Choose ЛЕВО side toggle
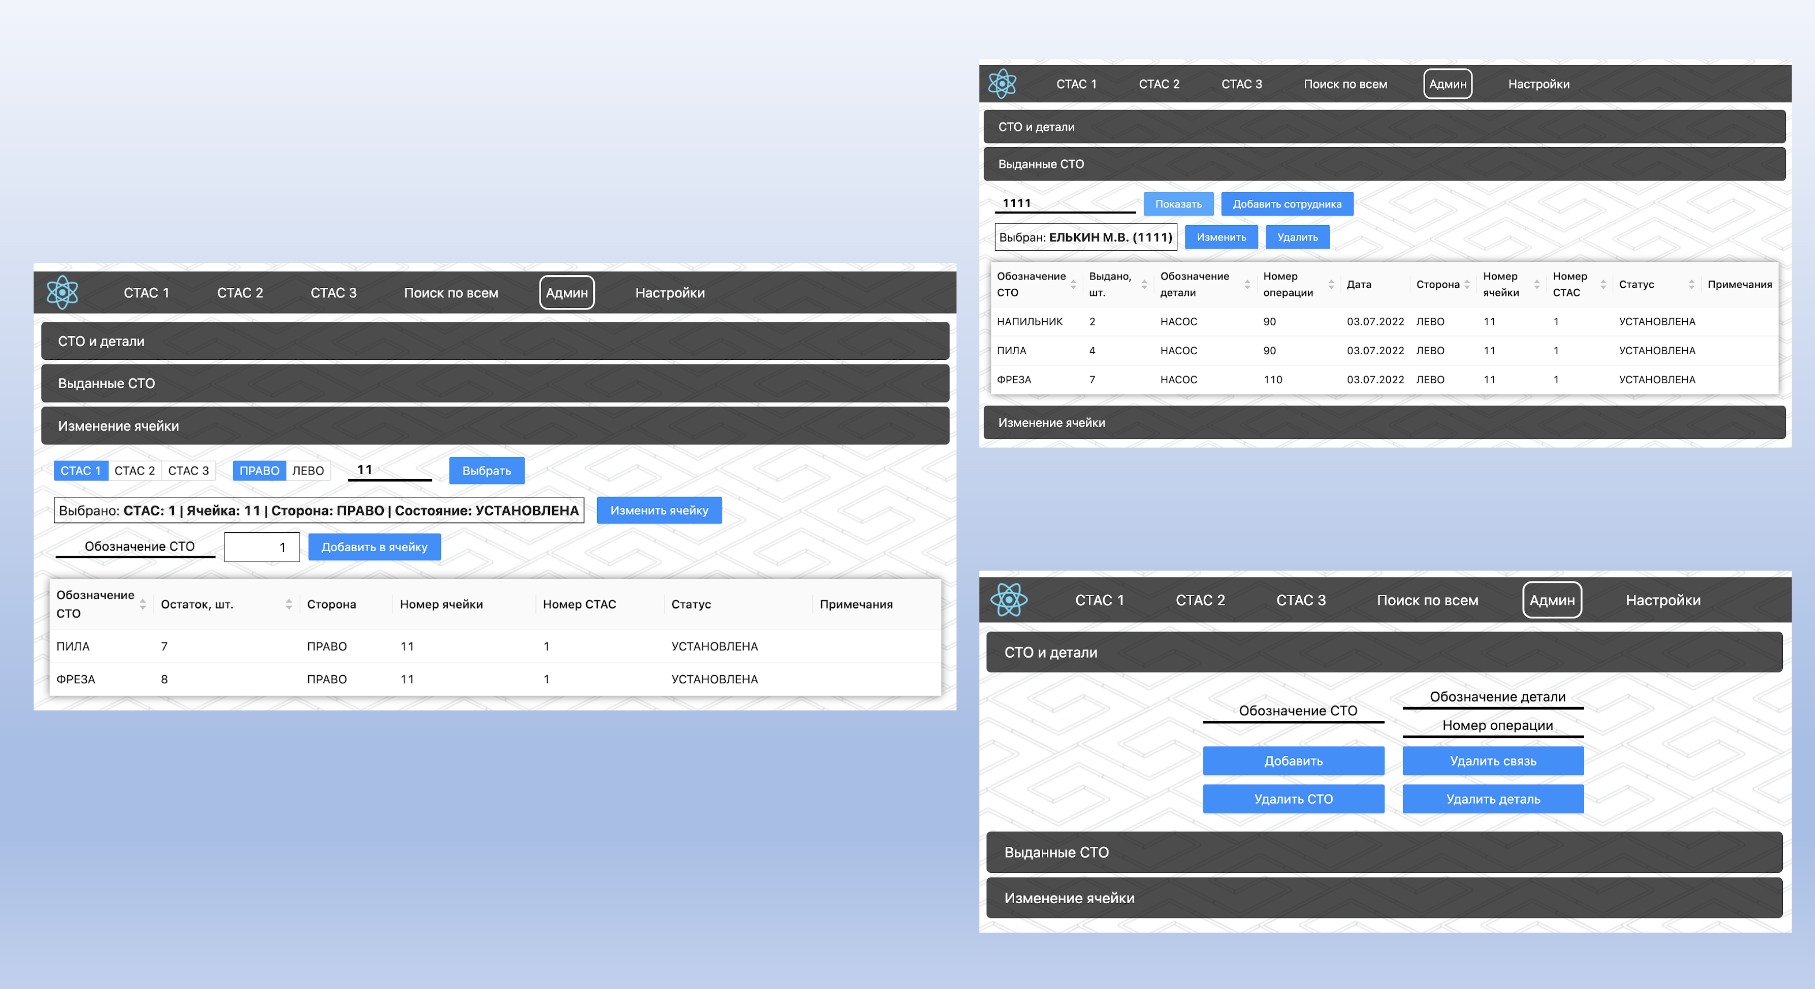The image size is (1815, 989). pyautogui.click(x=308, y=471)
